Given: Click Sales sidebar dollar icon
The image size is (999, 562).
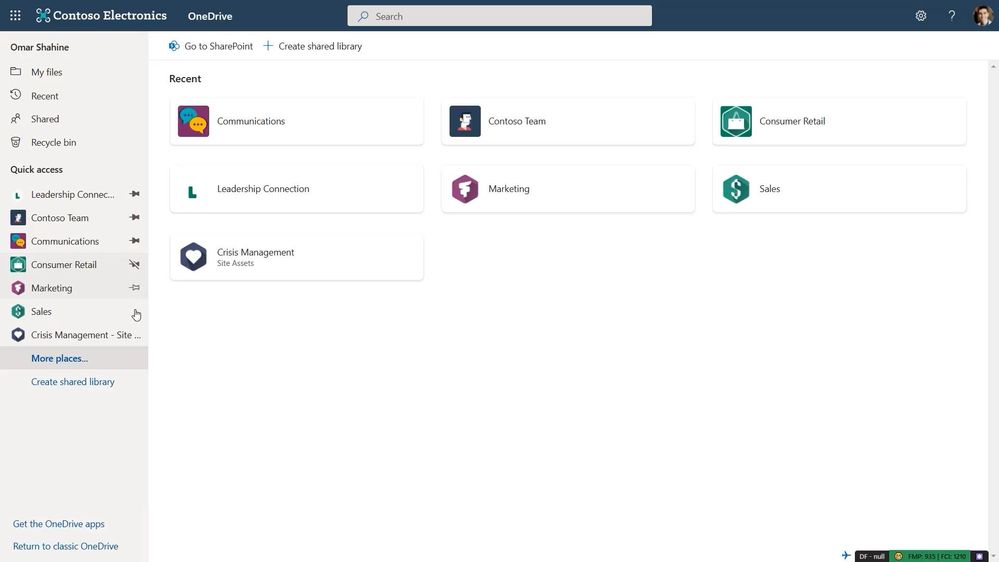Looking at the screenshot, I should click(x=18, y=311).
